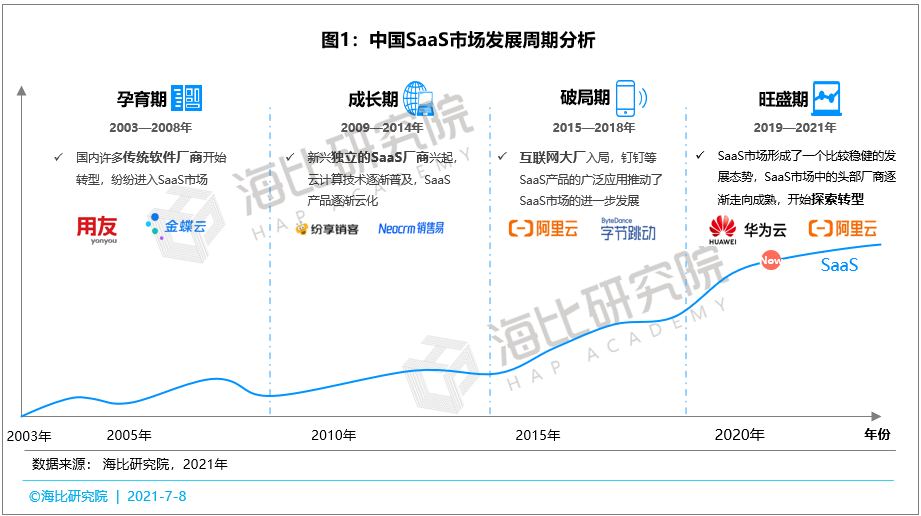
Task: Click the 纷享销客 logo
Action: click(x=327, y=229)
